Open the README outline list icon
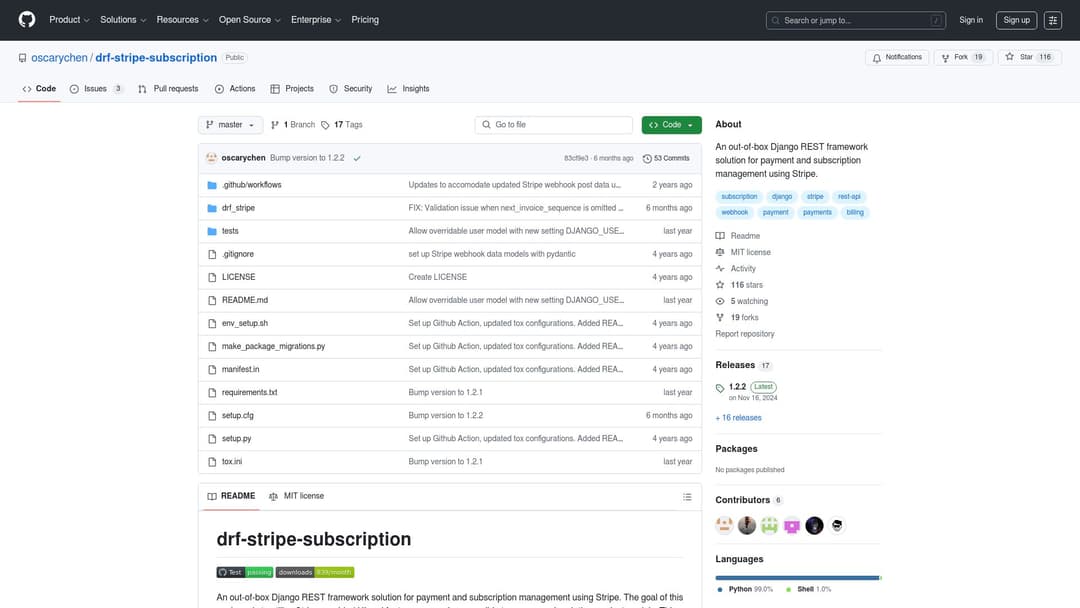 pos(687,496)
